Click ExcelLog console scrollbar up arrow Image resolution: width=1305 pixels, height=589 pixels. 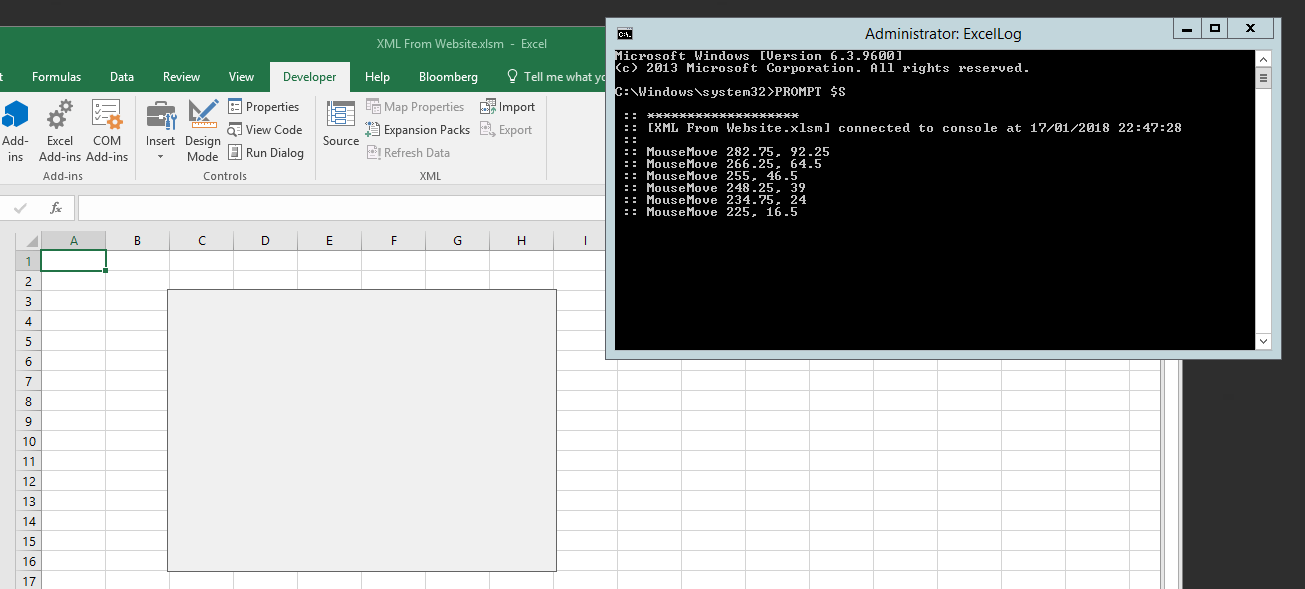click(x=1263, y=58)
